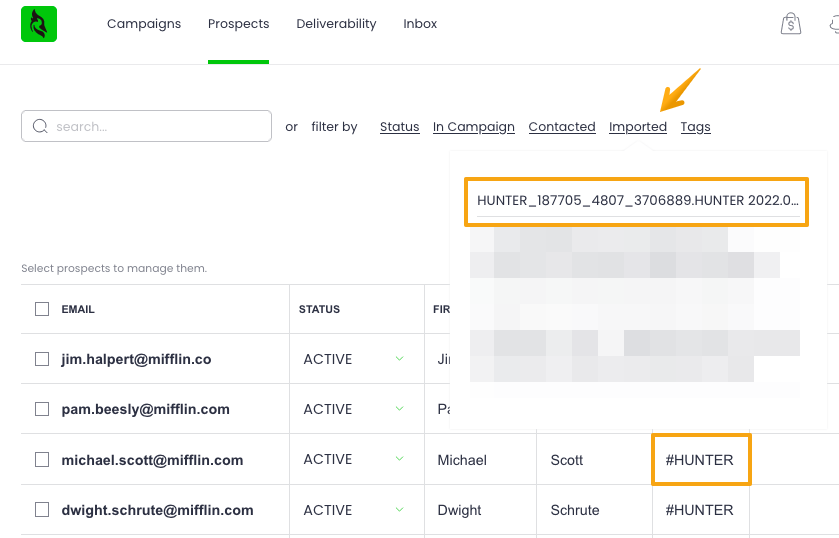Open the Inbox tab

tap(420, 24)
